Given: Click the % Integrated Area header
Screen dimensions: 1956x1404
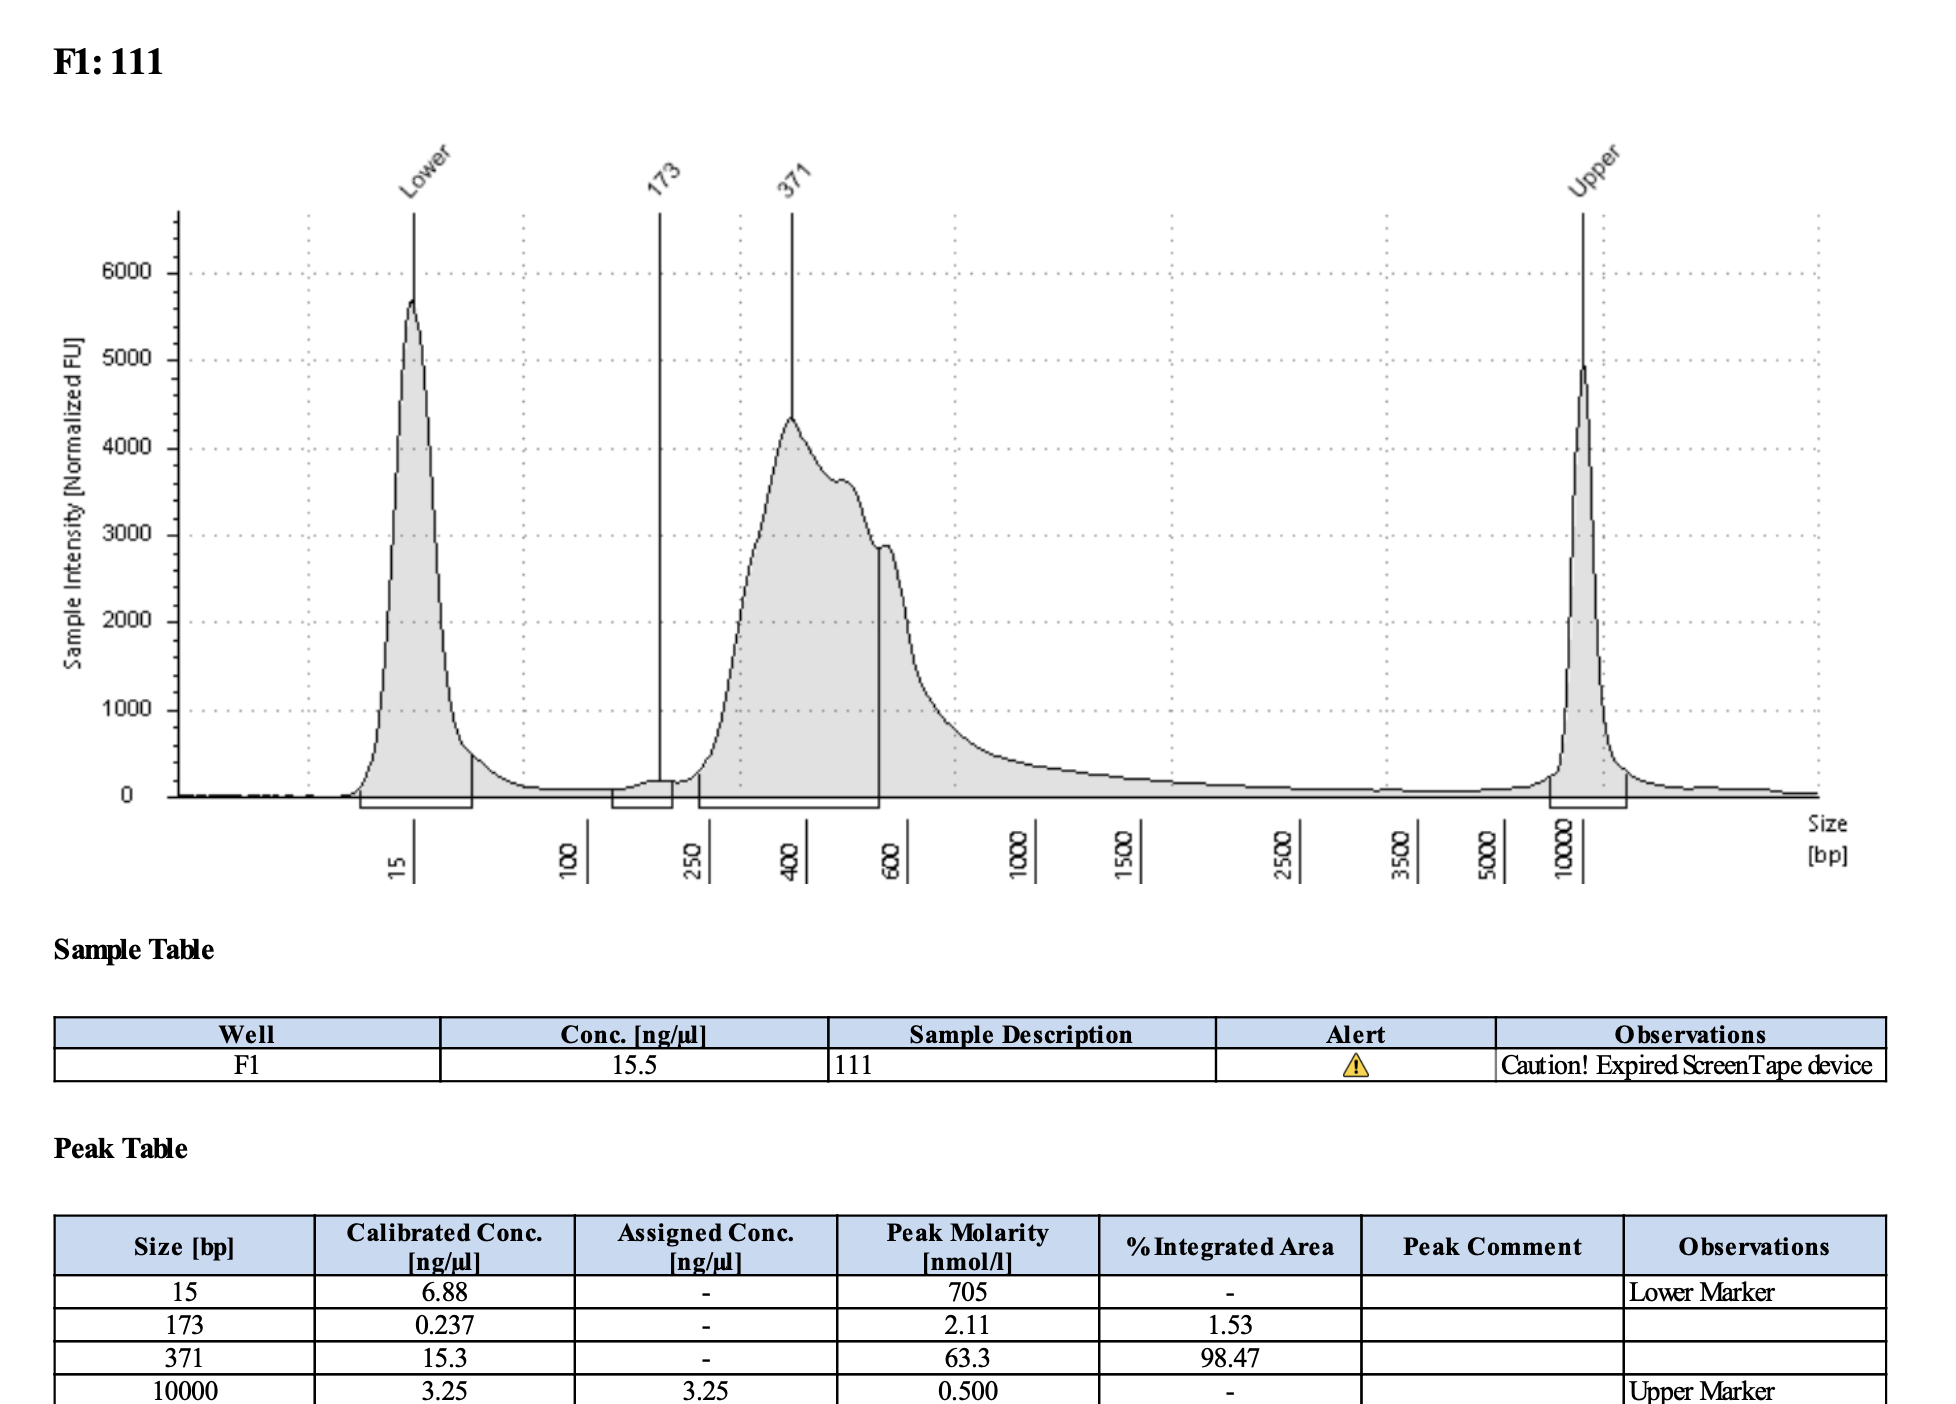Looking at the screenshot, I should pyautogui.click(x=1229, y=1246).
